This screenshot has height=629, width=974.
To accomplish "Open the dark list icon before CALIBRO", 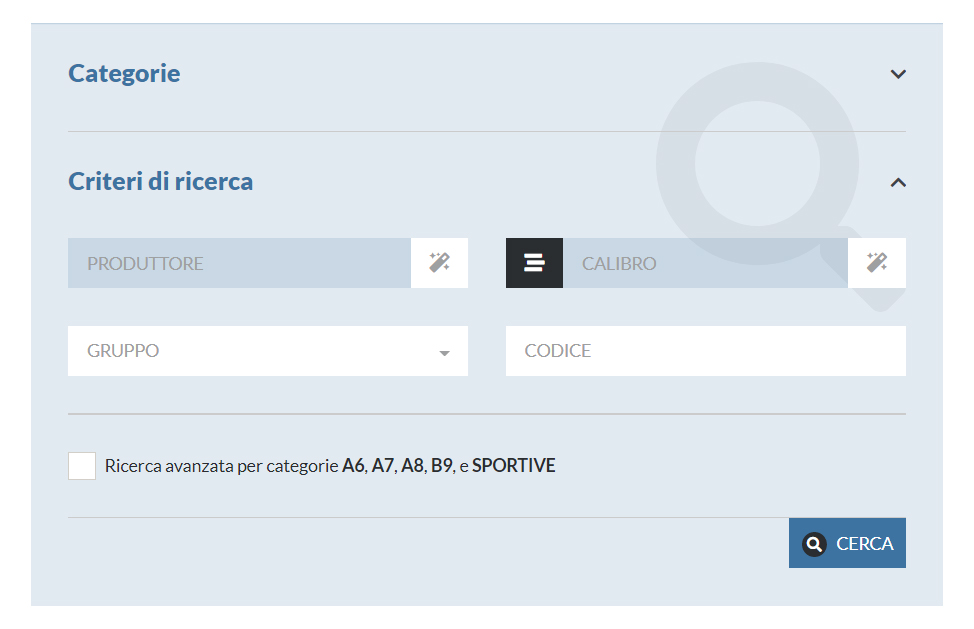I will pos(534,263).
